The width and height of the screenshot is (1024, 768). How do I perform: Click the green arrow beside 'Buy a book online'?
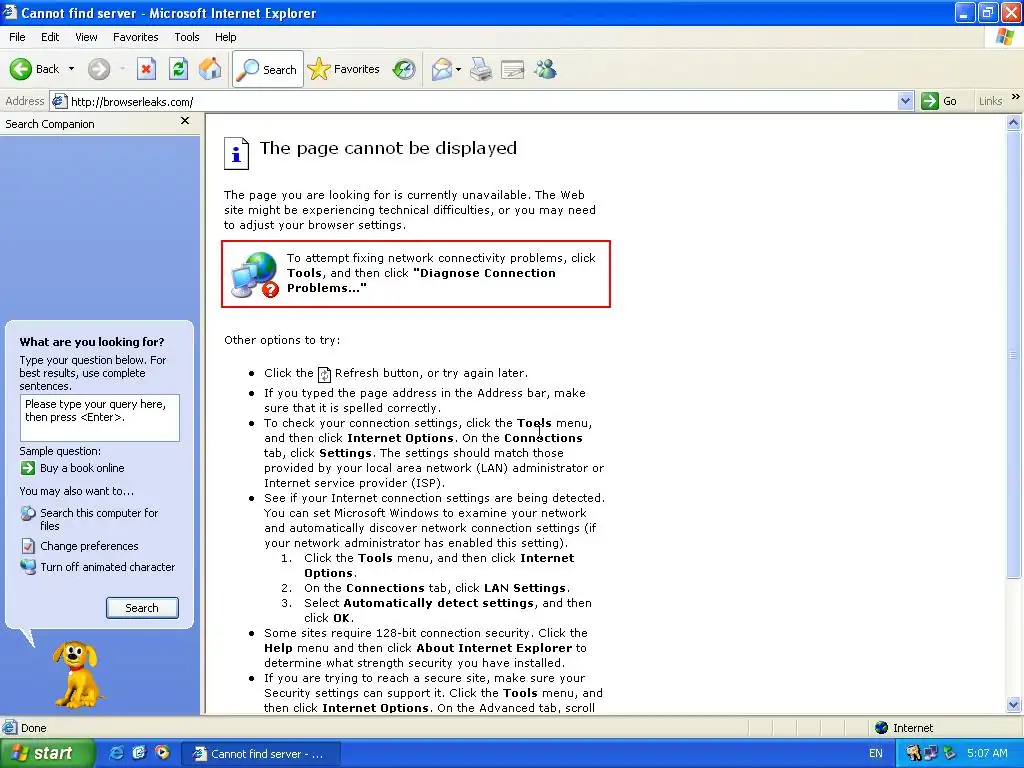pos(27,468)
